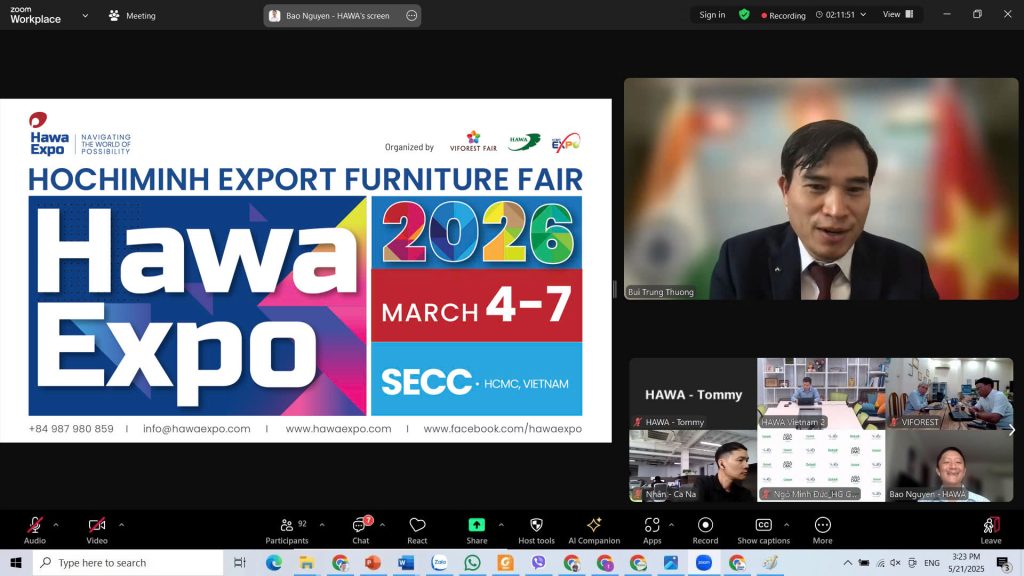Open the taskbar clock and date
The image size is (1024, 576).
(966, 562)
